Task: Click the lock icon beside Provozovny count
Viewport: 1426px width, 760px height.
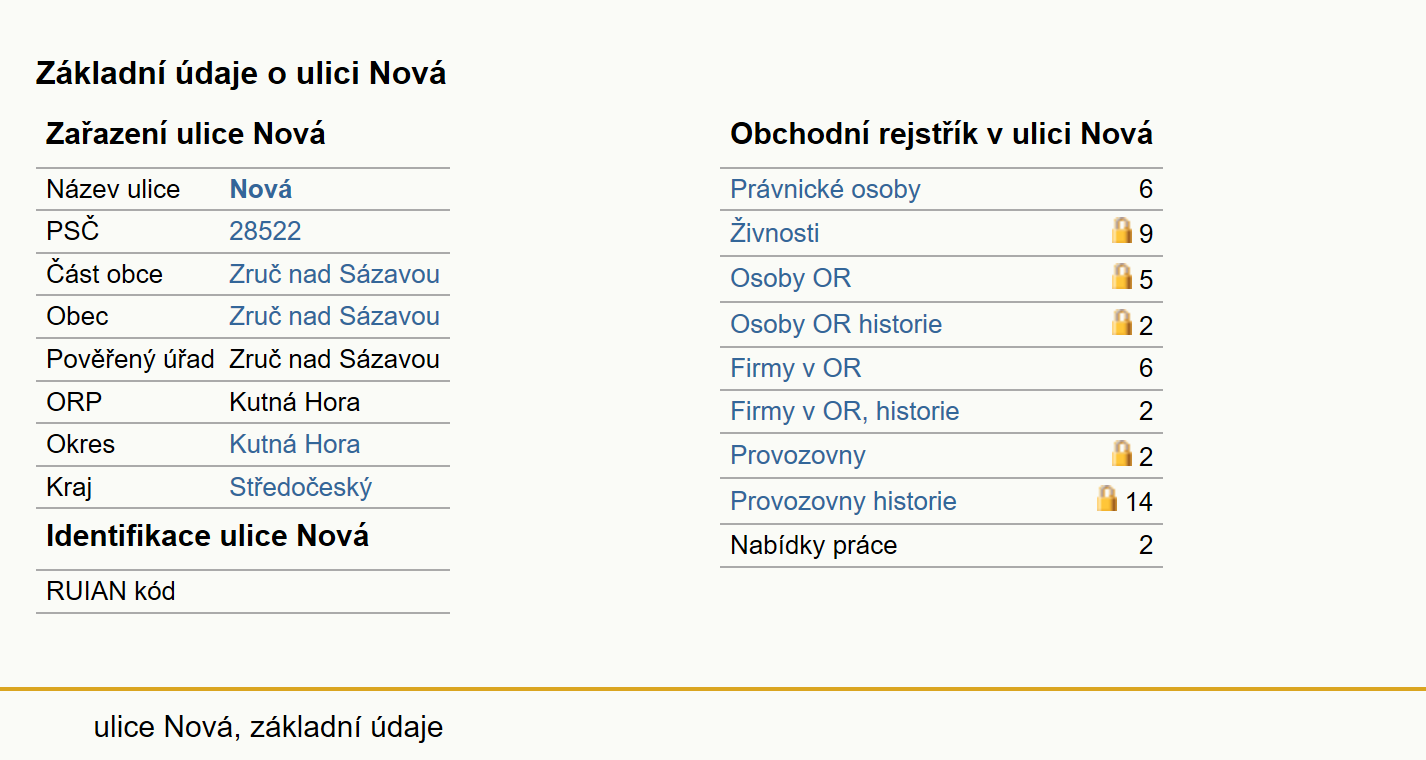Action: 1122,454
